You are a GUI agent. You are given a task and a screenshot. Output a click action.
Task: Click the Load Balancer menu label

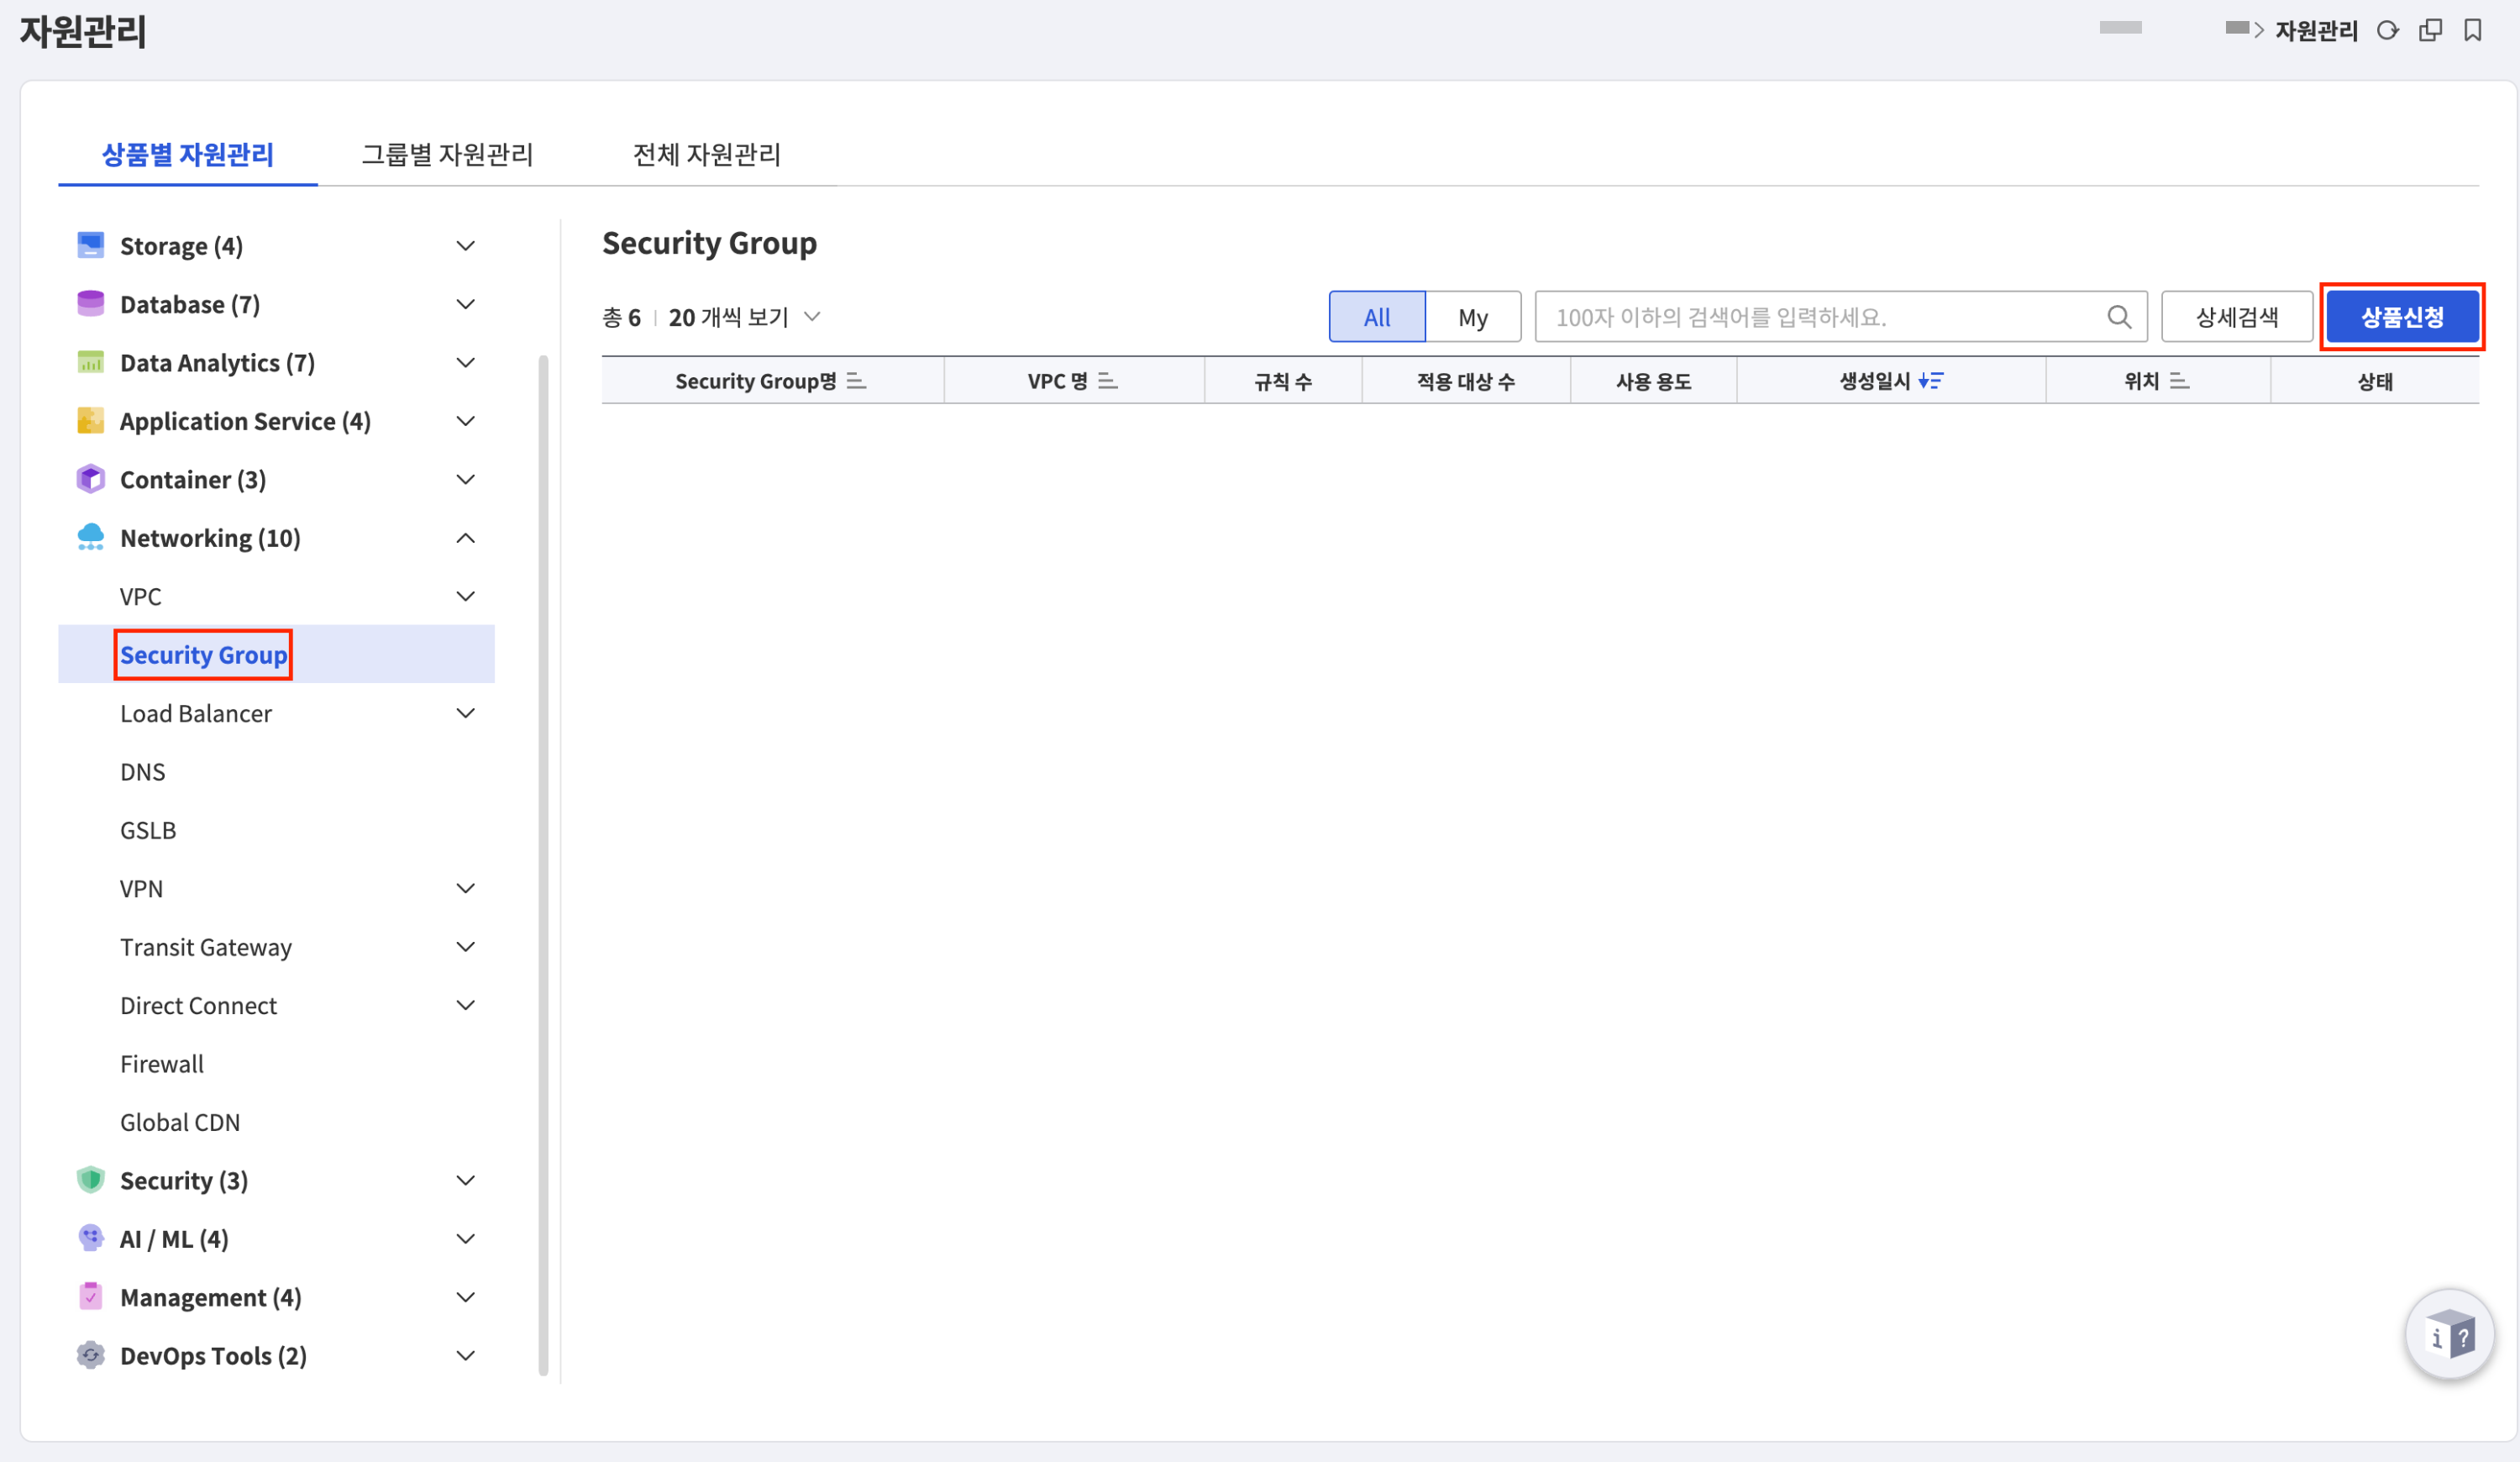[196, 713]
